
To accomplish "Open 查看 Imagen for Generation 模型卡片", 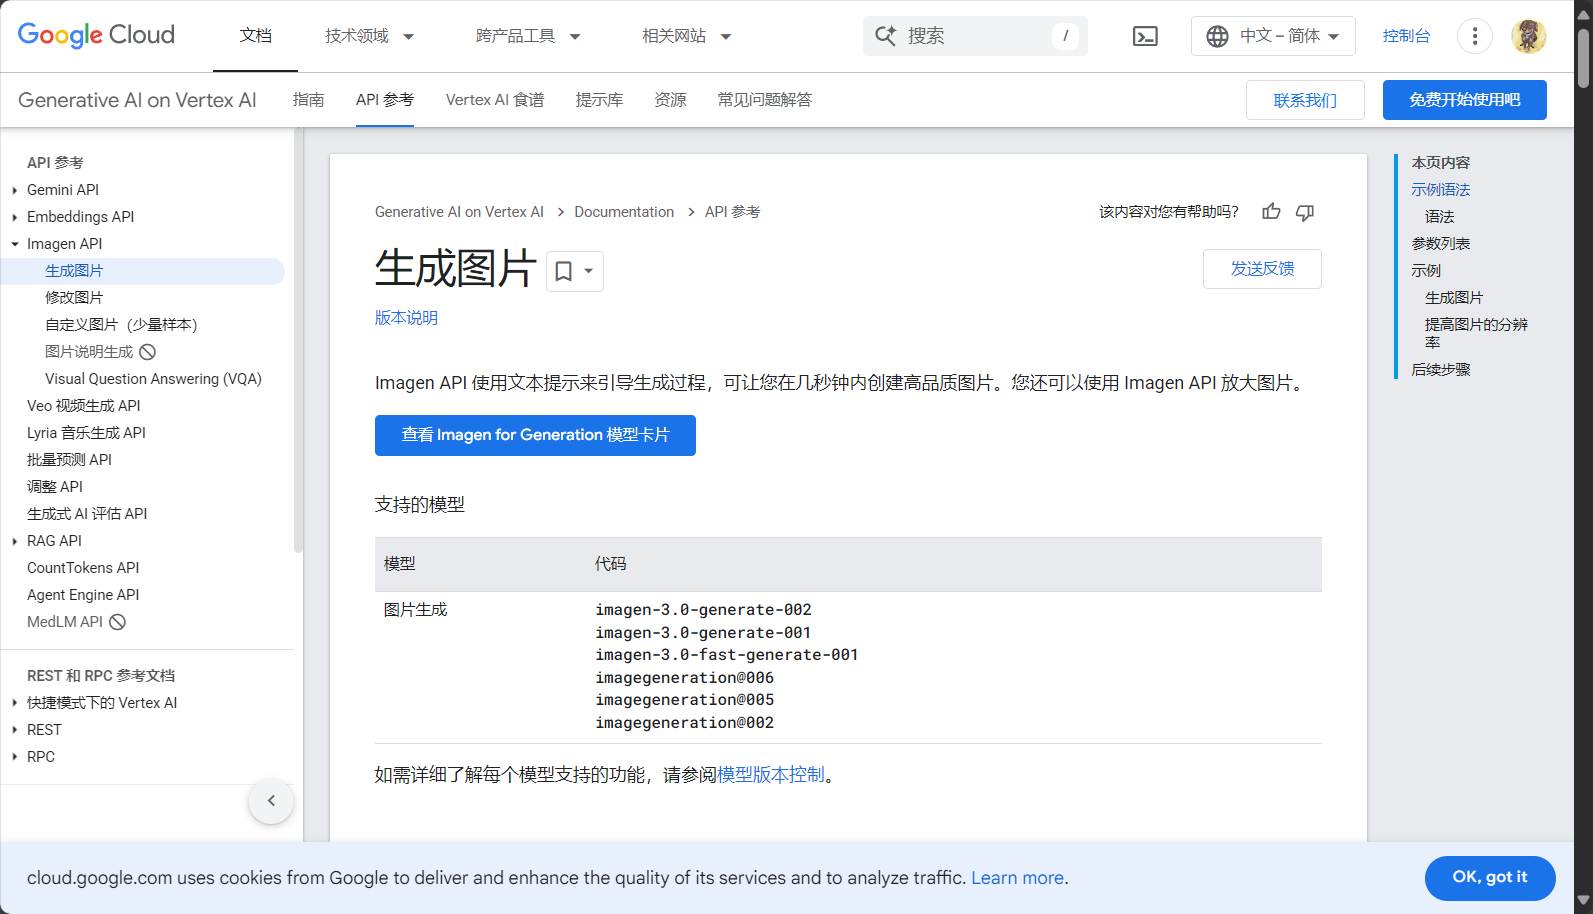I will (x=535, y=435).
